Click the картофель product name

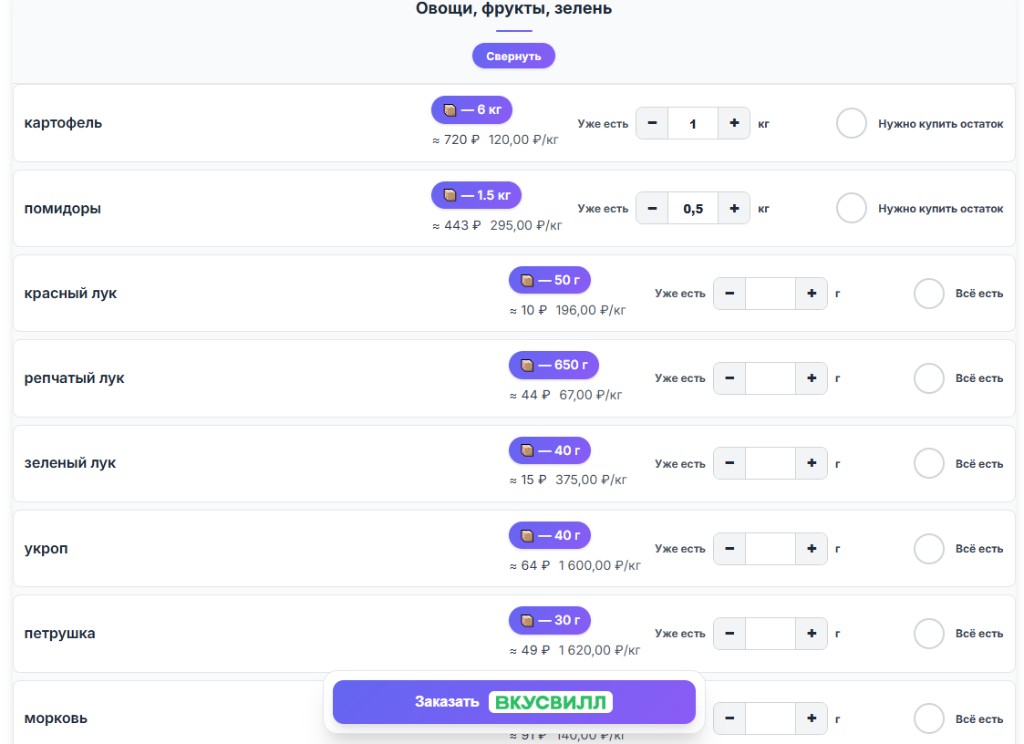(63, 123)
